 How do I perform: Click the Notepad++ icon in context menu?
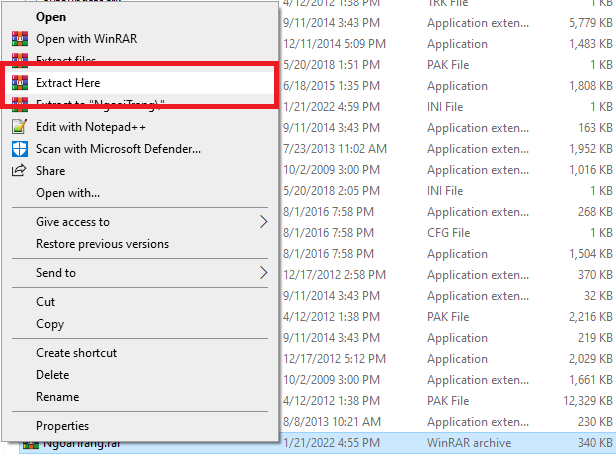pyautogui.click(x=18, y=126)
